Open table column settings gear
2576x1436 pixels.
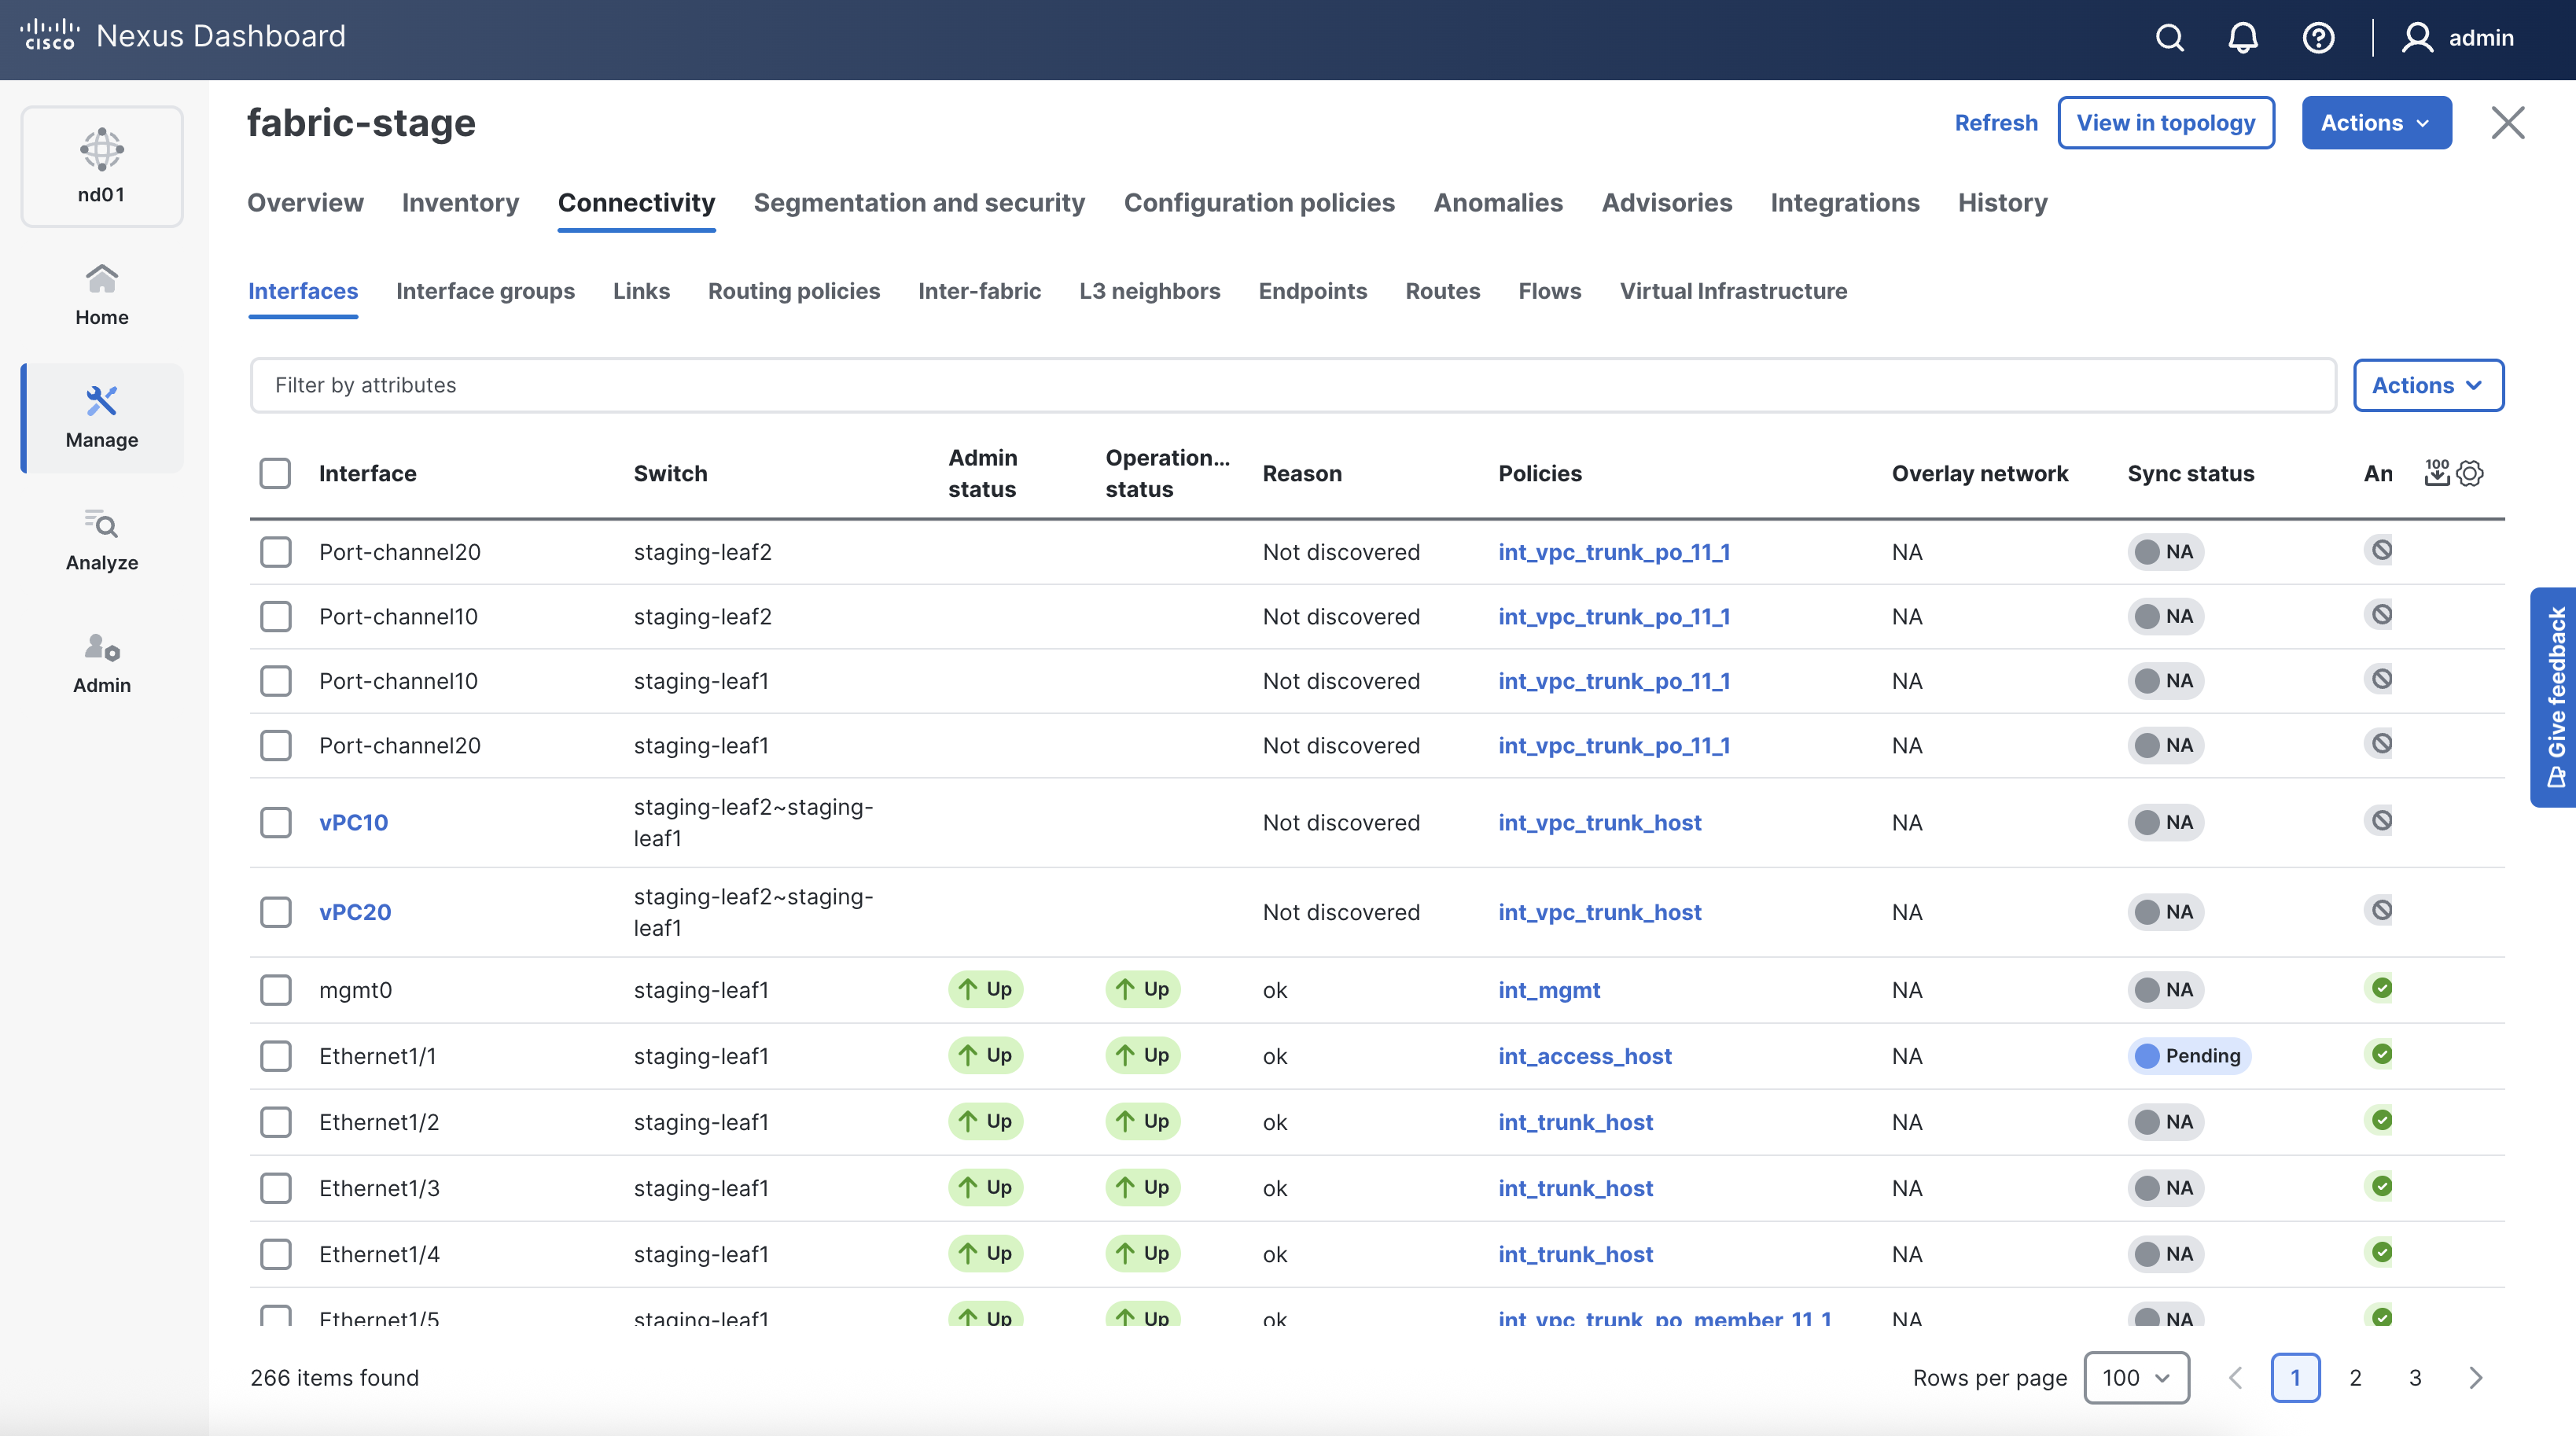[2470, 473]
